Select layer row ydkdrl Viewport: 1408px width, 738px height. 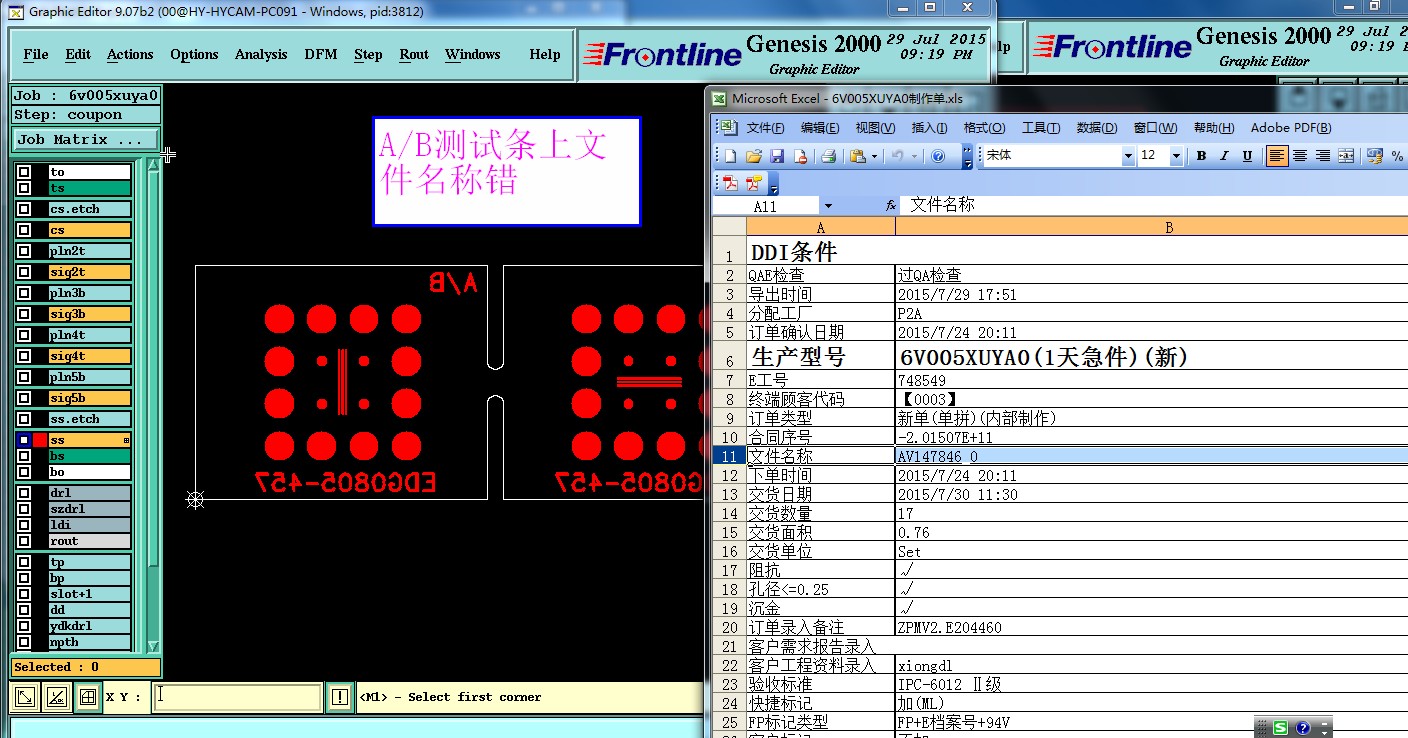pos(90,626)
